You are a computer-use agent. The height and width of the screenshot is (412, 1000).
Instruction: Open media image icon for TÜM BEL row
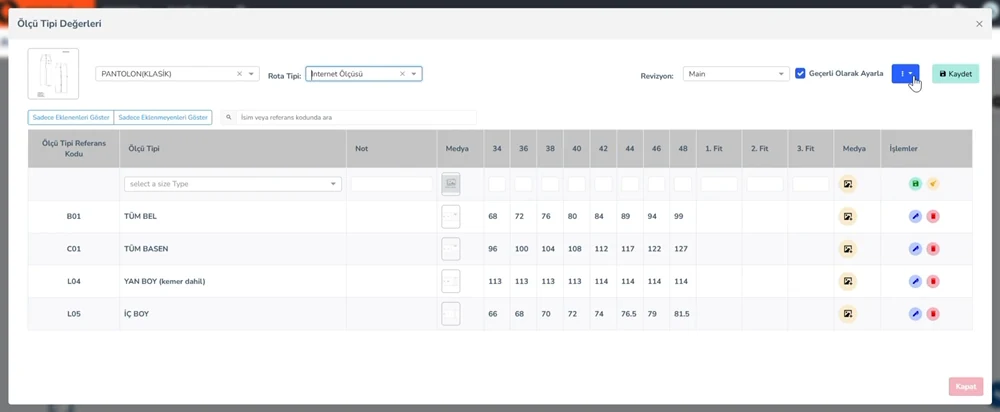click(x=848, y=217)
